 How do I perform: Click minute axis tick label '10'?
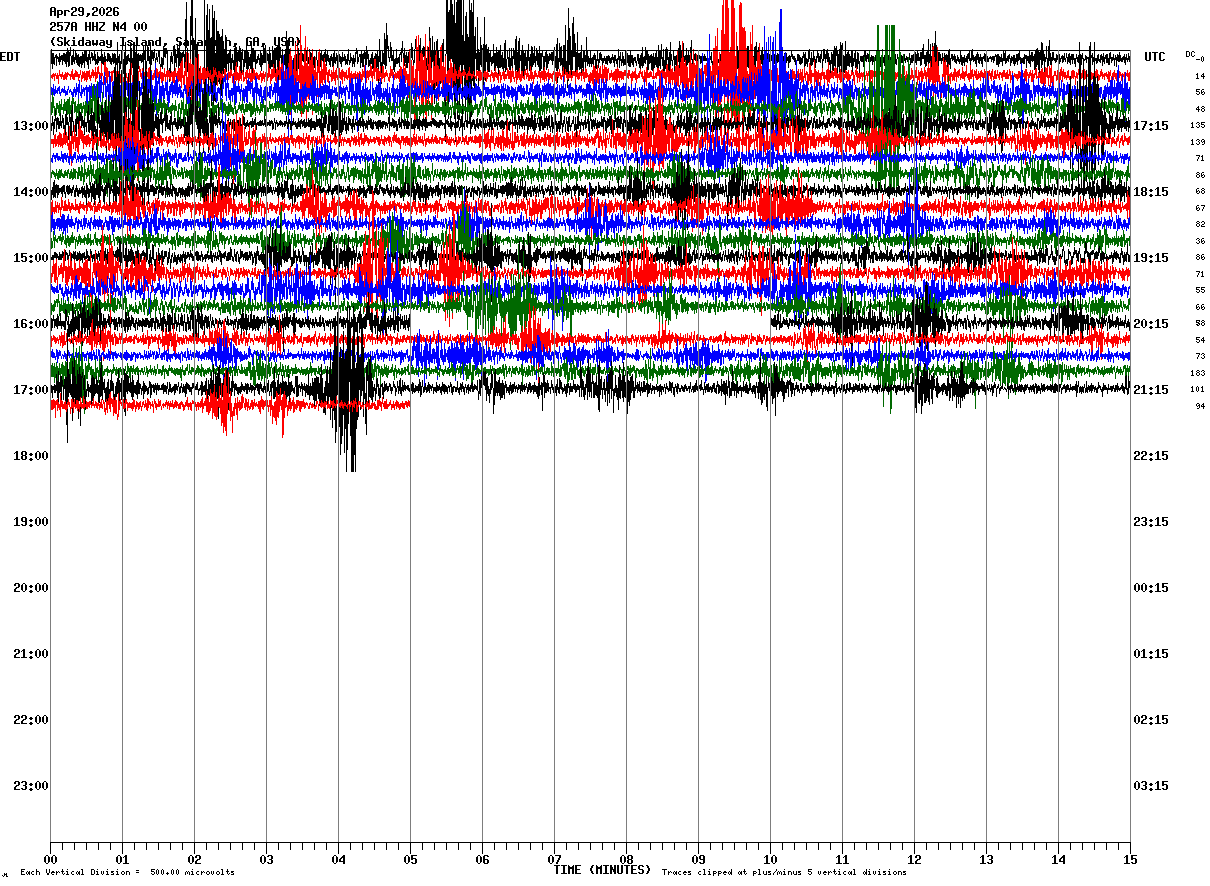click(770, 859)
